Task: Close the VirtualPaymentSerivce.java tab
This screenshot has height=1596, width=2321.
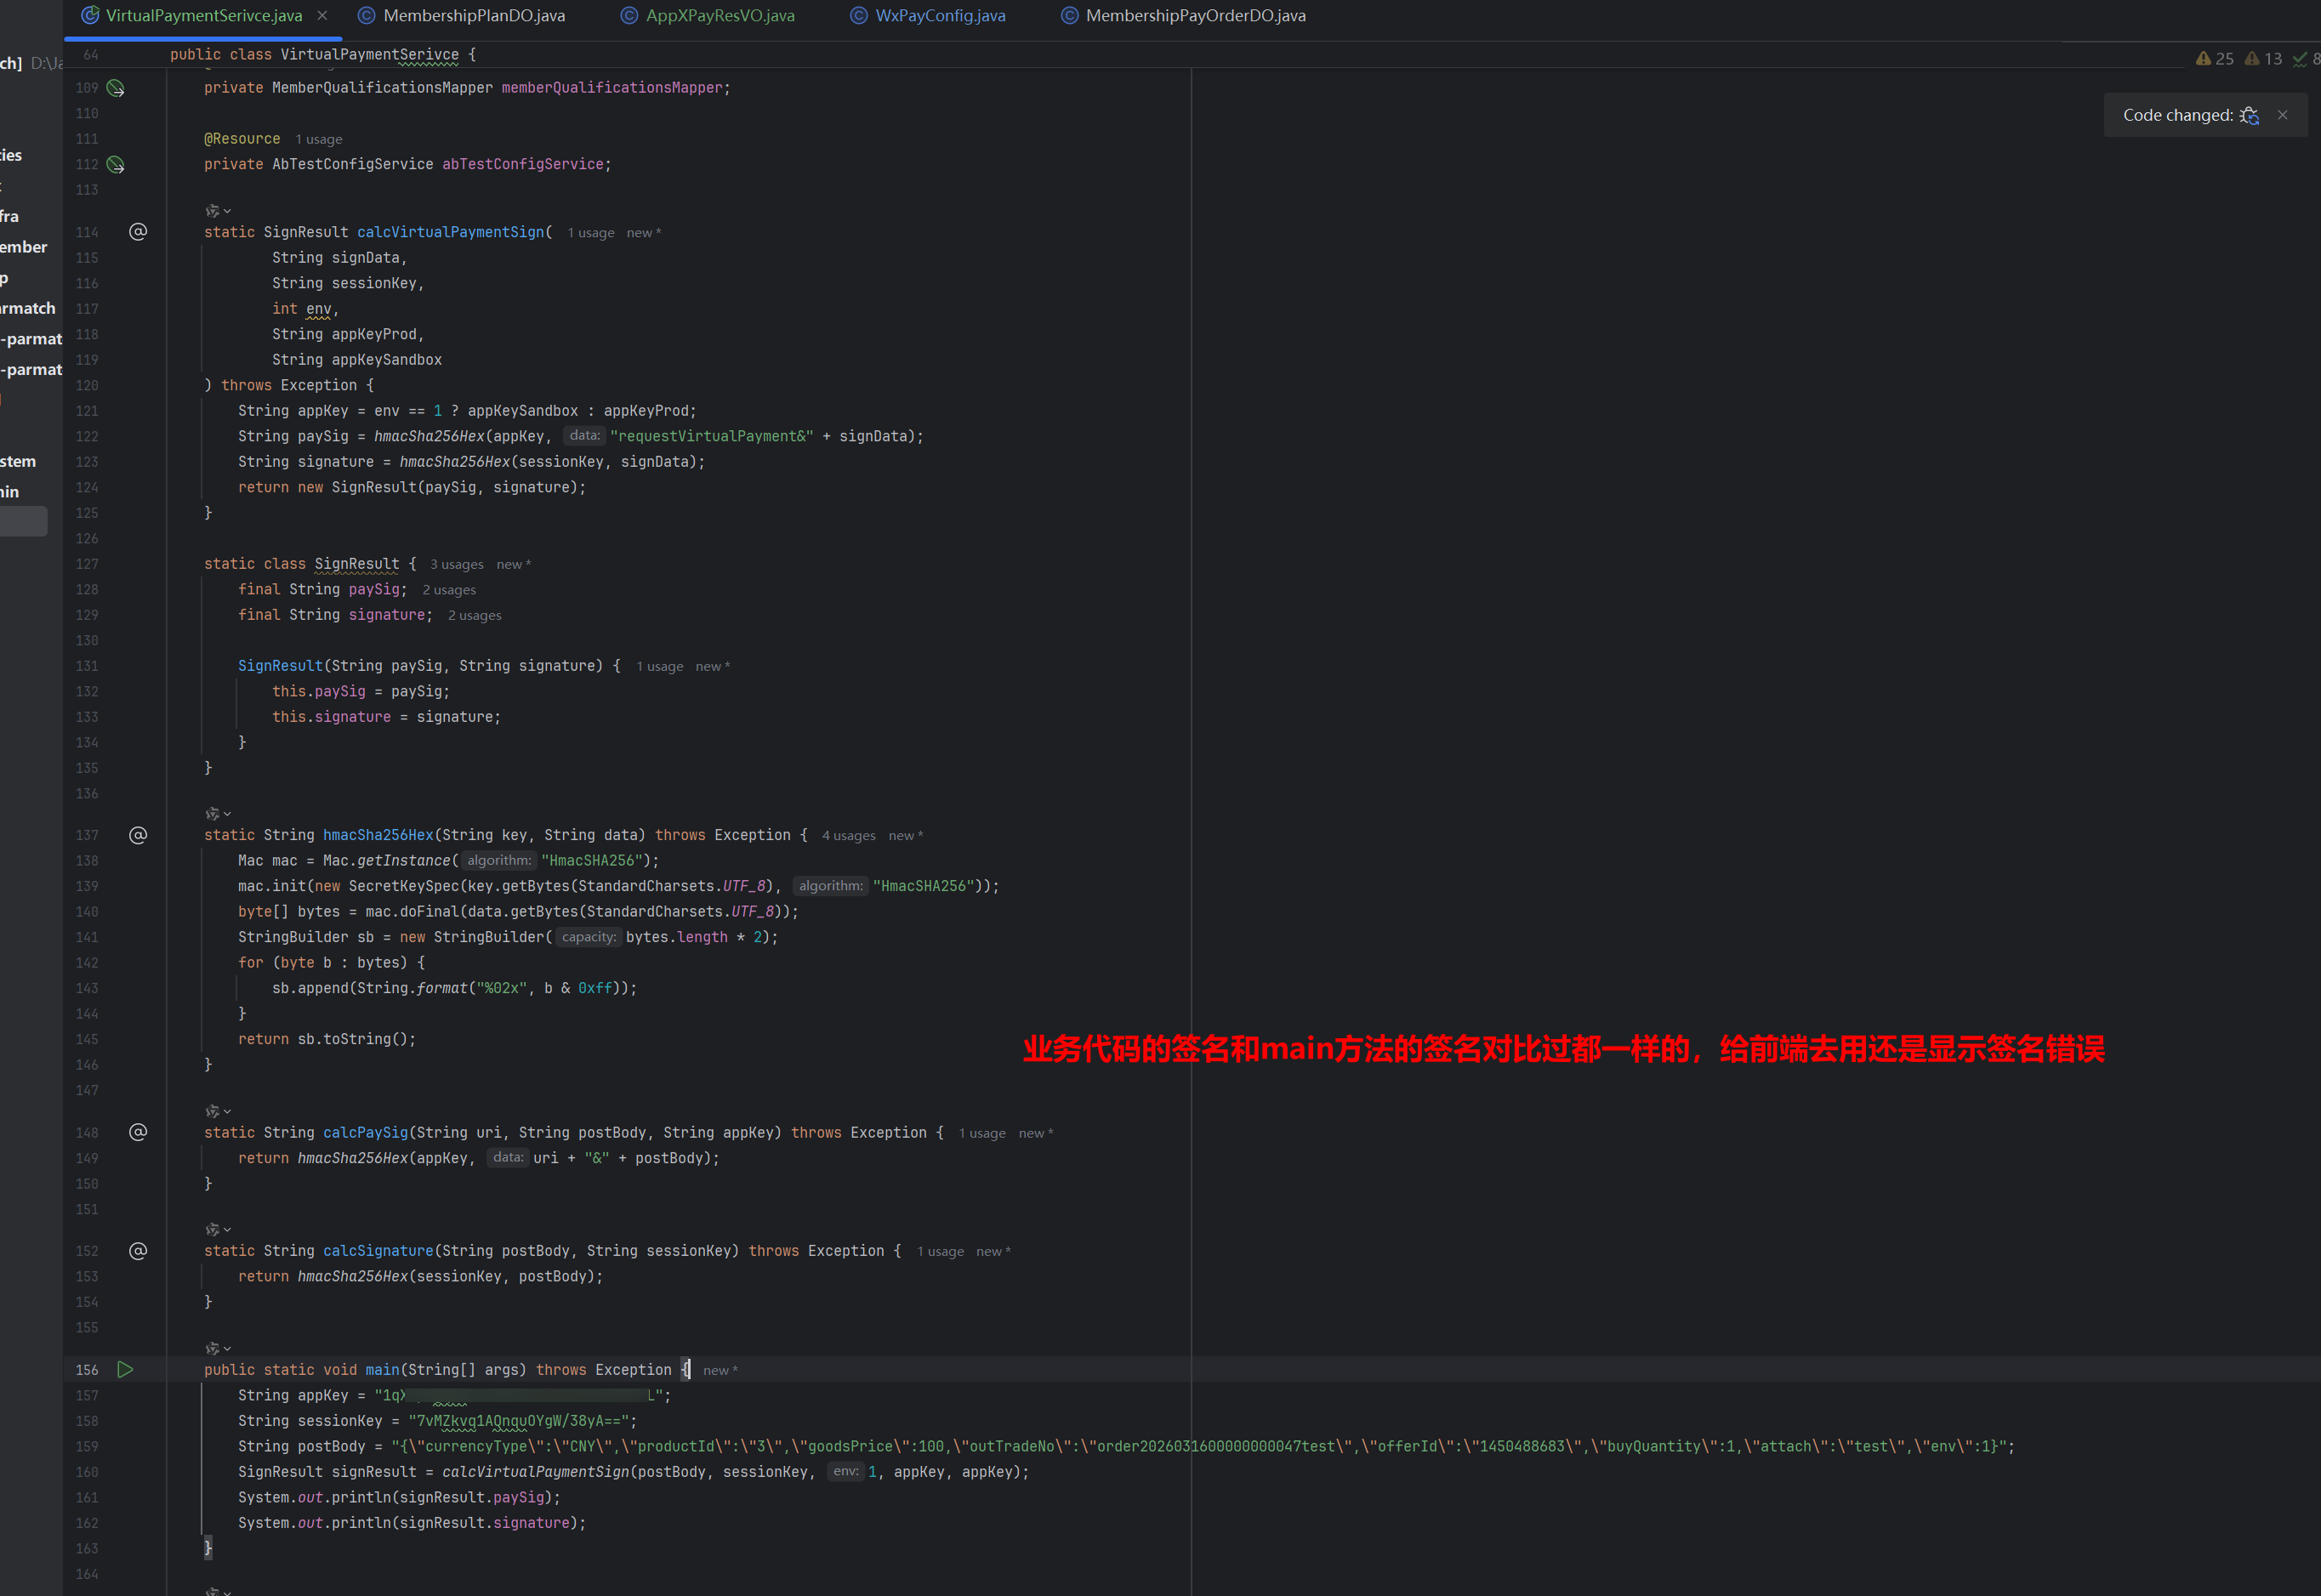Action: coord(322,16)
